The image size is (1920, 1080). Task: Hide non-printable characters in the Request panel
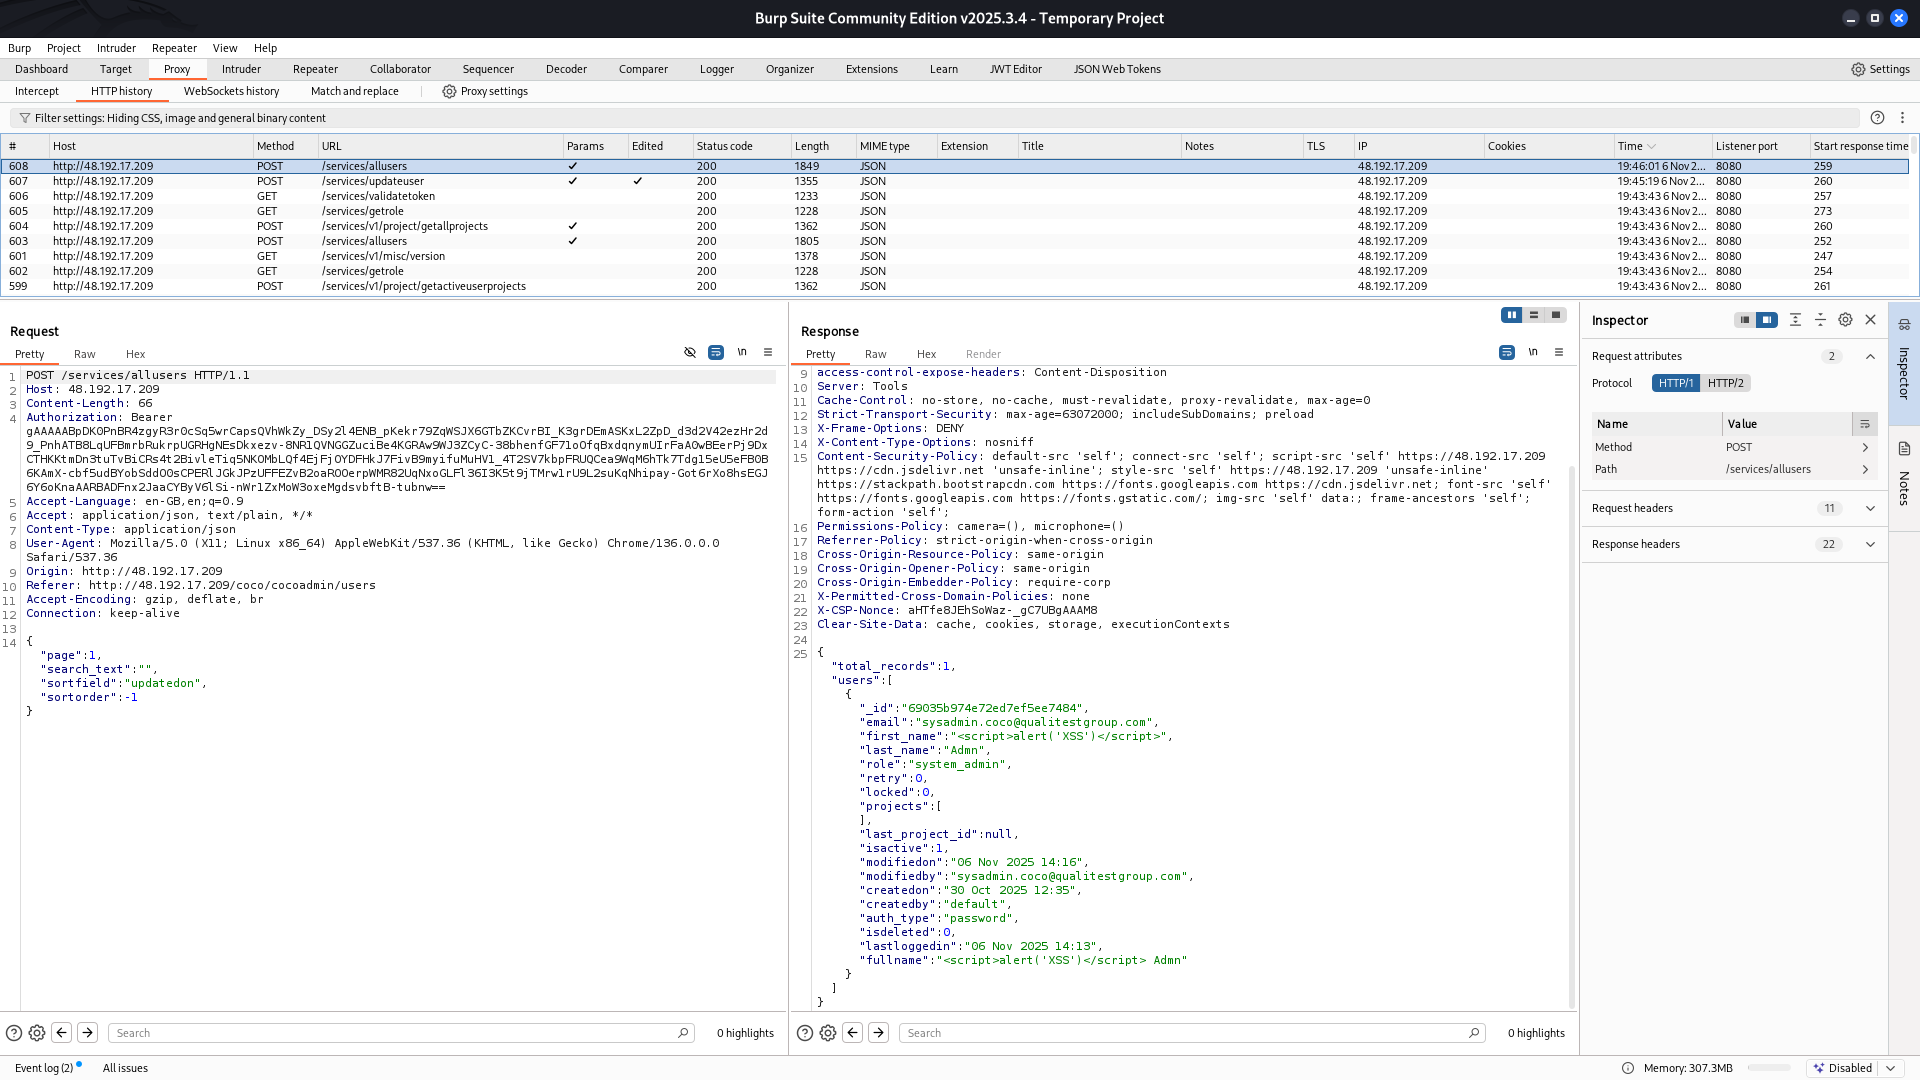point(742,352)
